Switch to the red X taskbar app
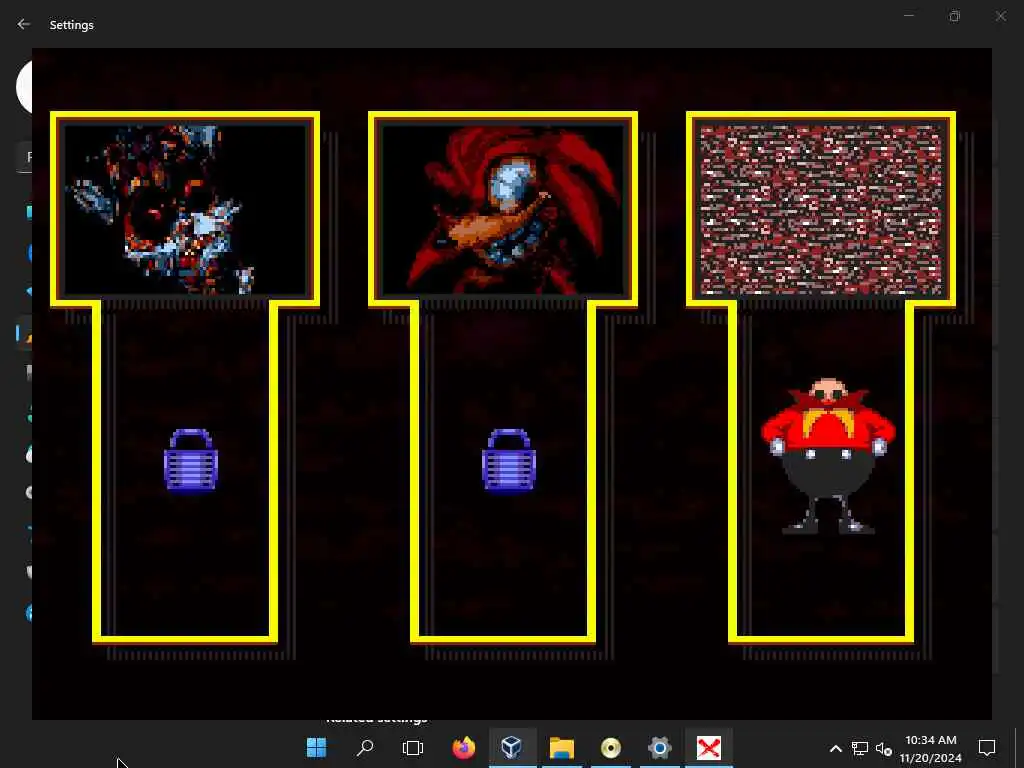The width and height of the screenshot is (1024, 768). [x=709, y=748]
